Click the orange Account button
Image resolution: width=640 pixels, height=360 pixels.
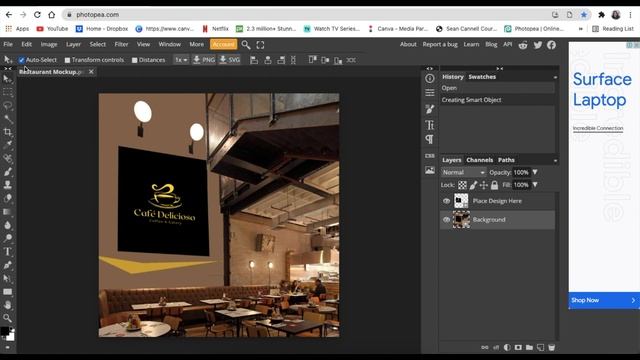click(x=223, y=44)
